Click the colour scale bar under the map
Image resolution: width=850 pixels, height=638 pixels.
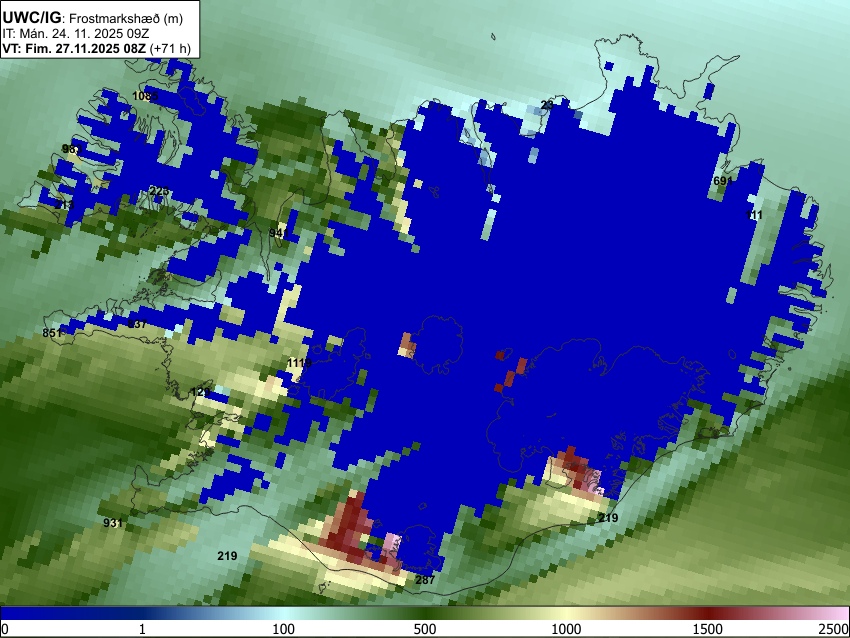tap(425, 613)
